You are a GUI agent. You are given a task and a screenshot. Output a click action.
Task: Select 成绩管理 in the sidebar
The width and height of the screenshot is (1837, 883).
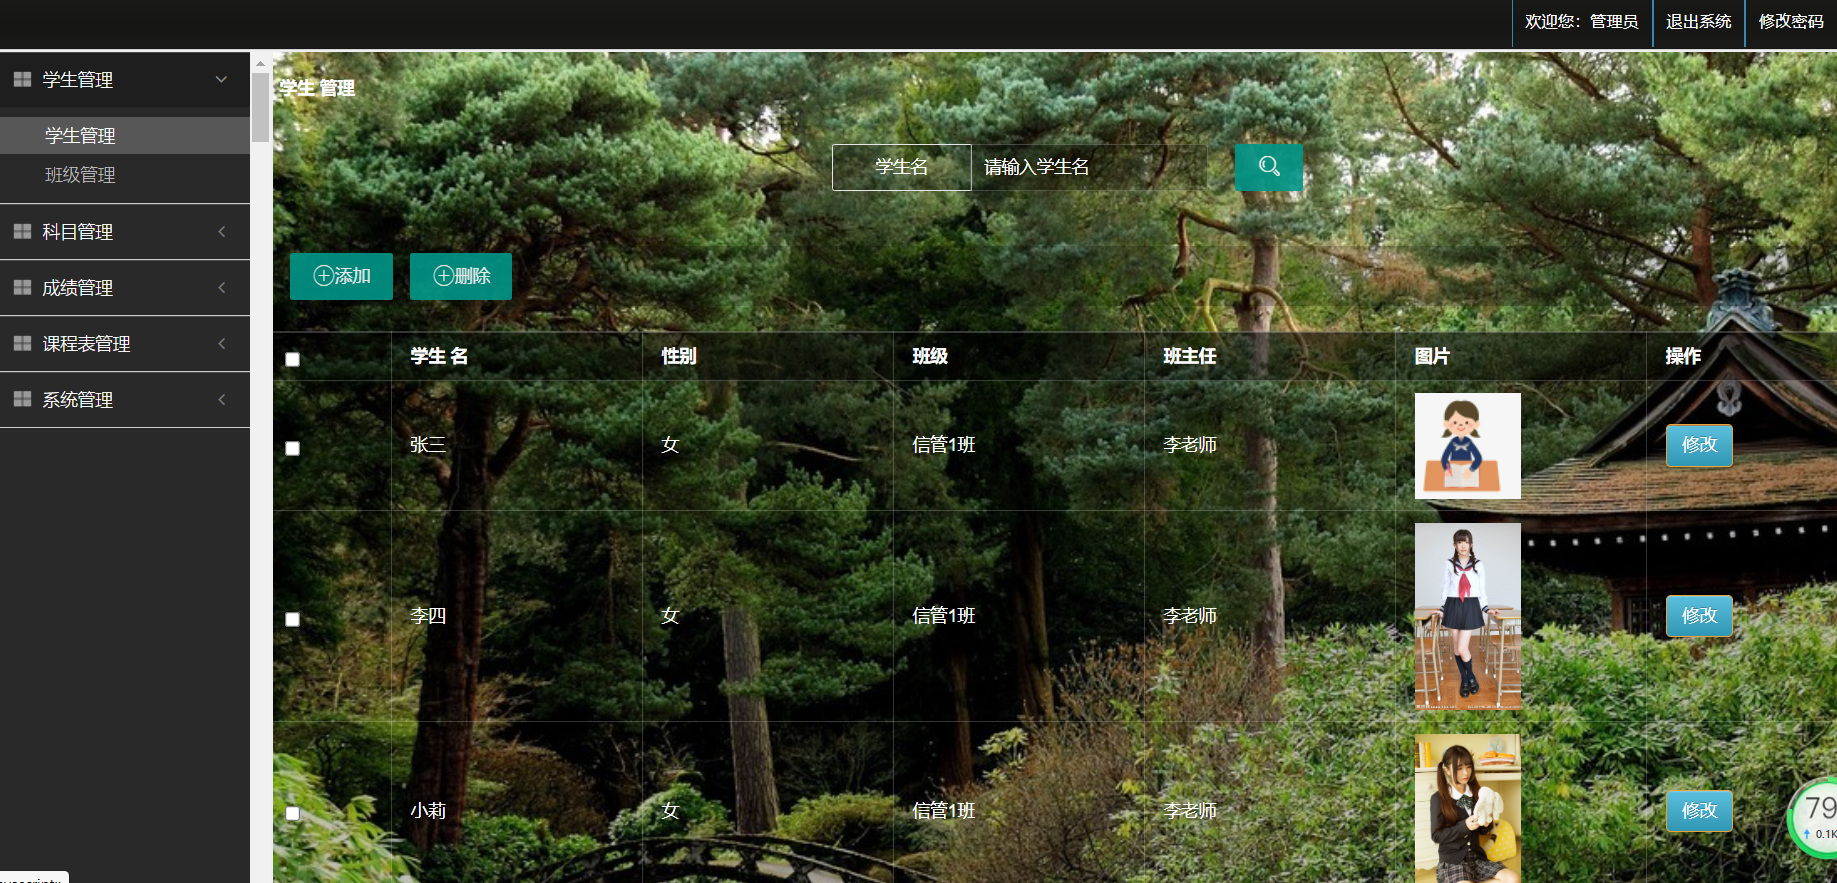point(125,287)
